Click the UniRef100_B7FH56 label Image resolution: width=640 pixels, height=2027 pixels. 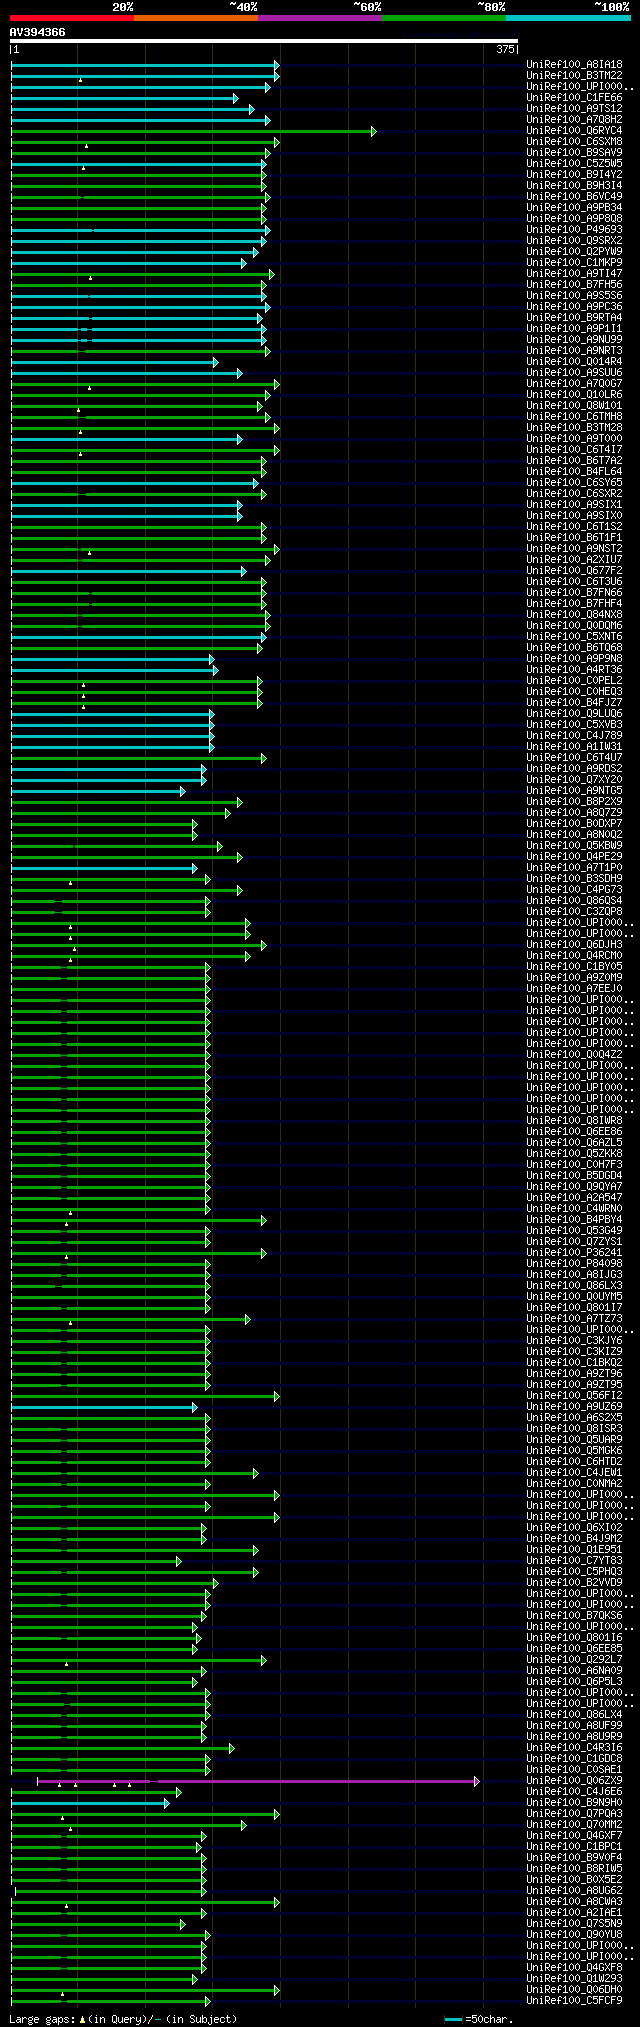click(574, 285)
